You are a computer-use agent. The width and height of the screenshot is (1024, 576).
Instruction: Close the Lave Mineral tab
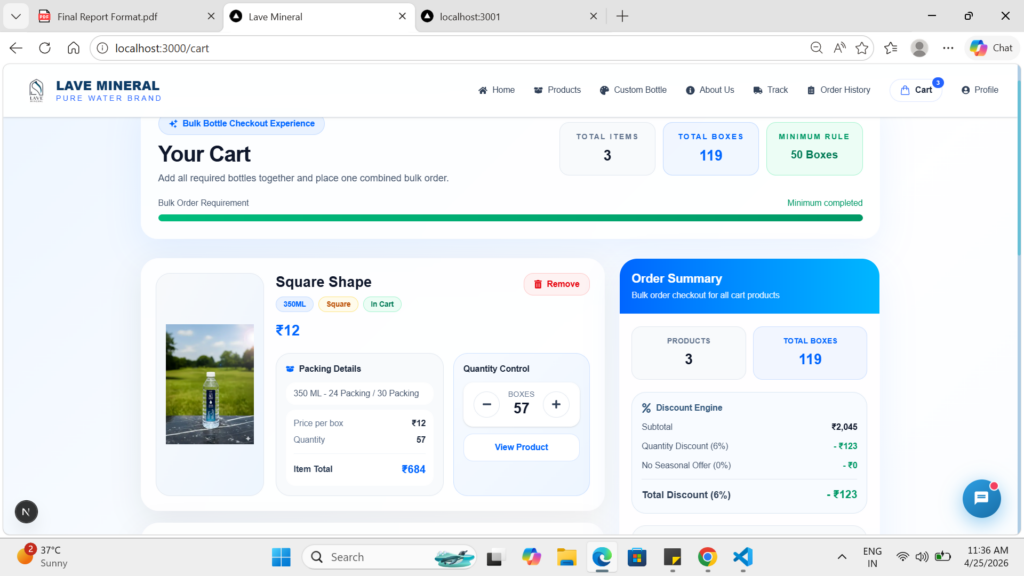coord(402,16)
